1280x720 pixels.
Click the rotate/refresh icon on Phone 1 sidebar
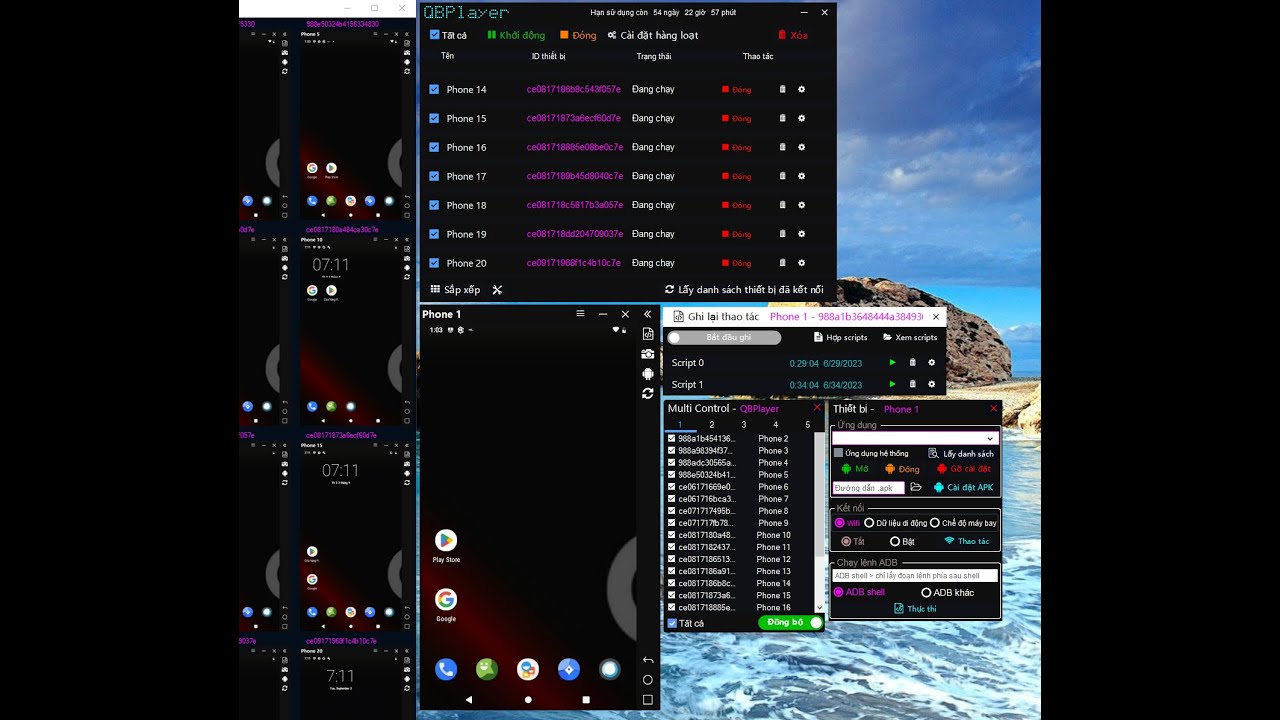[x=648, y=394]
